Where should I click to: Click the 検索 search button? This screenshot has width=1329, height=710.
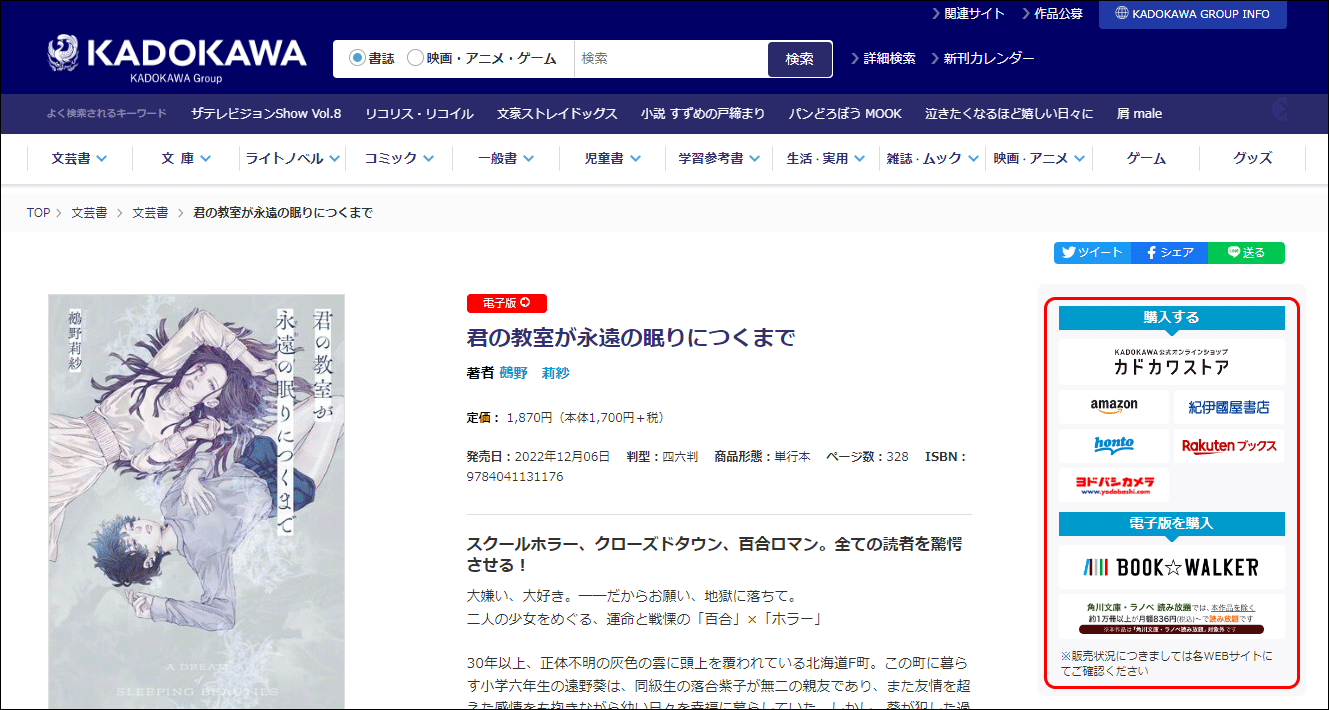click(x=800, y=59)
